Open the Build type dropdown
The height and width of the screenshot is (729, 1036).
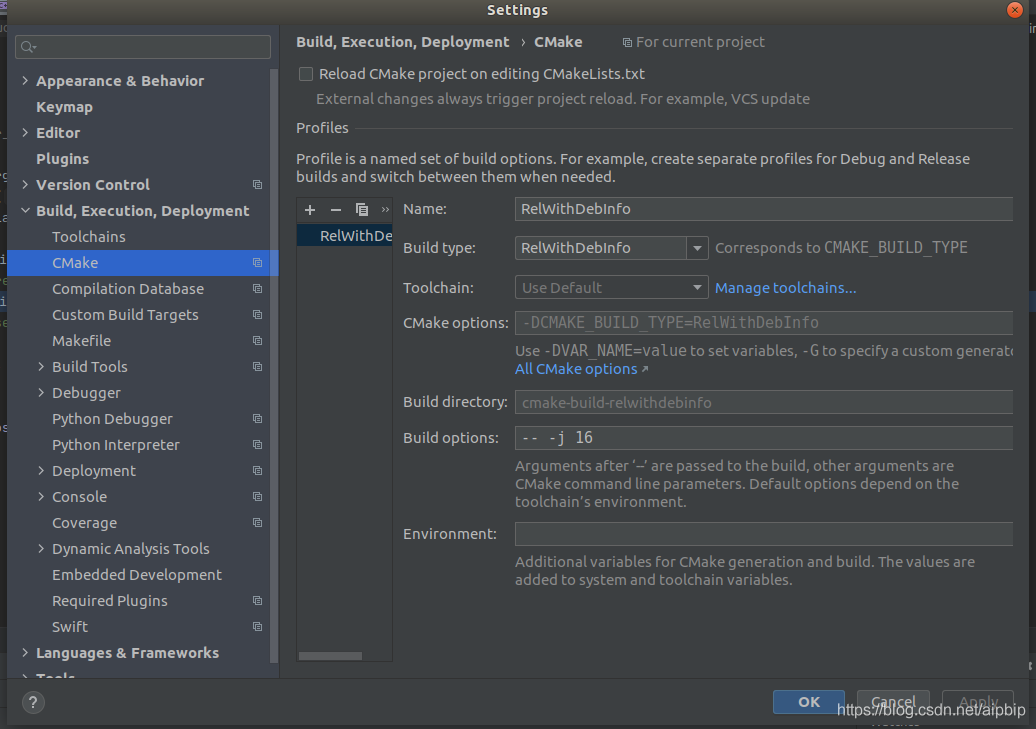pyautogui.click(x=697, y=249)
